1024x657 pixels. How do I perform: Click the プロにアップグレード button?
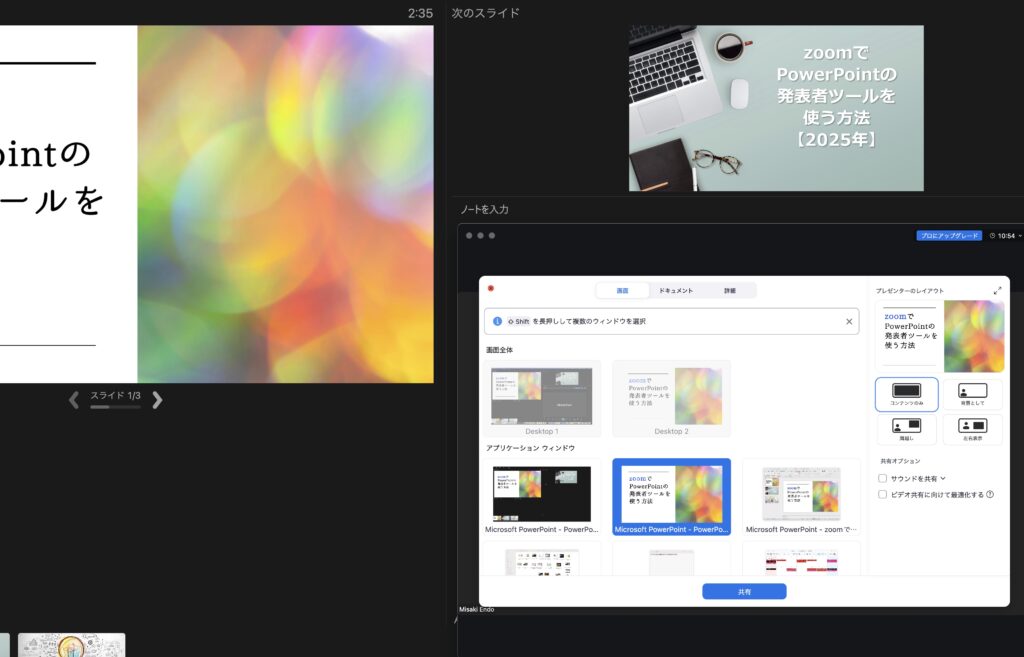(x=948, y=236)
